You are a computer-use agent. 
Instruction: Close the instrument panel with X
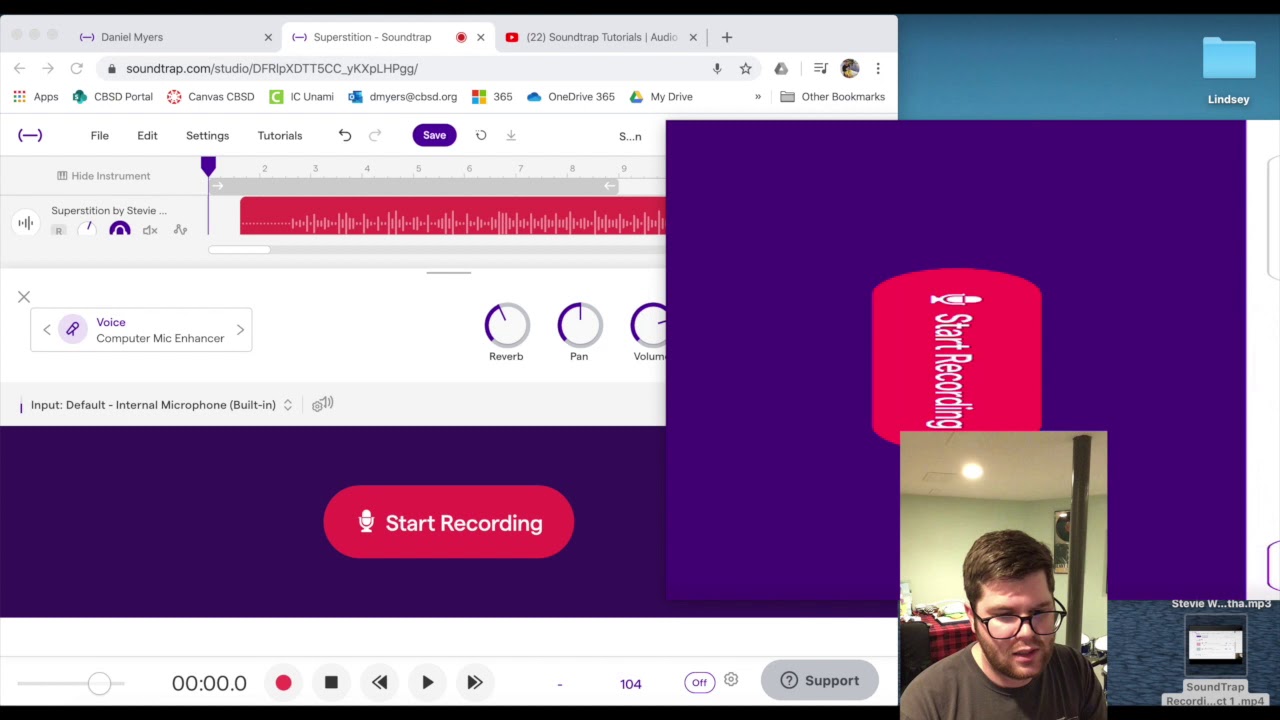click(24, 297)
